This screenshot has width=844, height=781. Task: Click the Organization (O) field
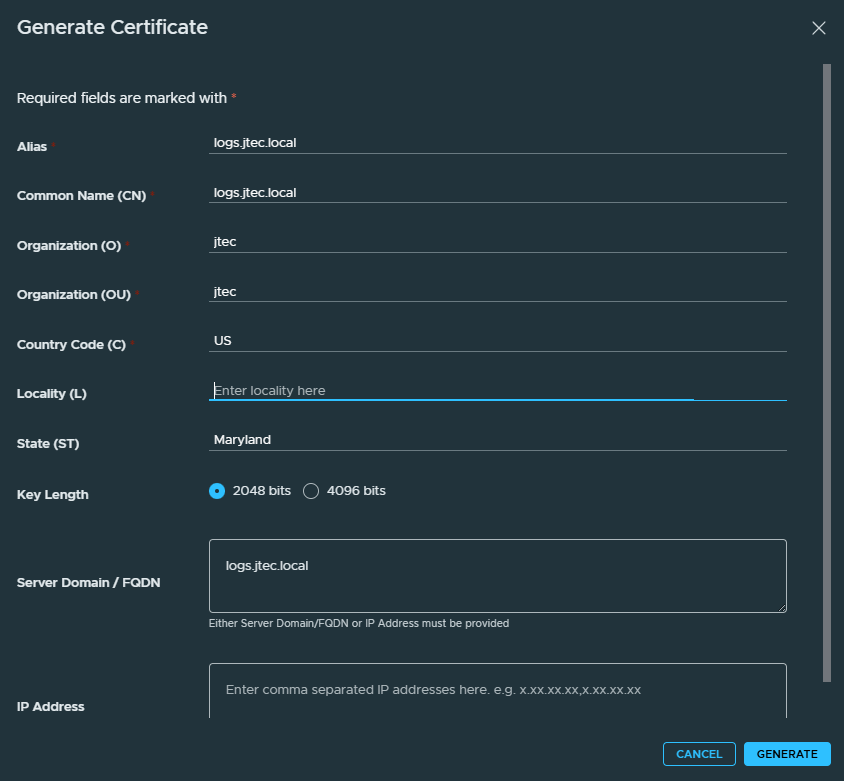click(497, 242)
